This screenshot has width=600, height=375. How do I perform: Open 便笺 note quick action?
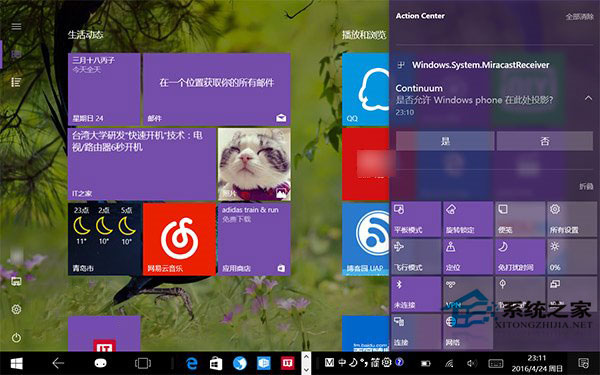point(520,219)
